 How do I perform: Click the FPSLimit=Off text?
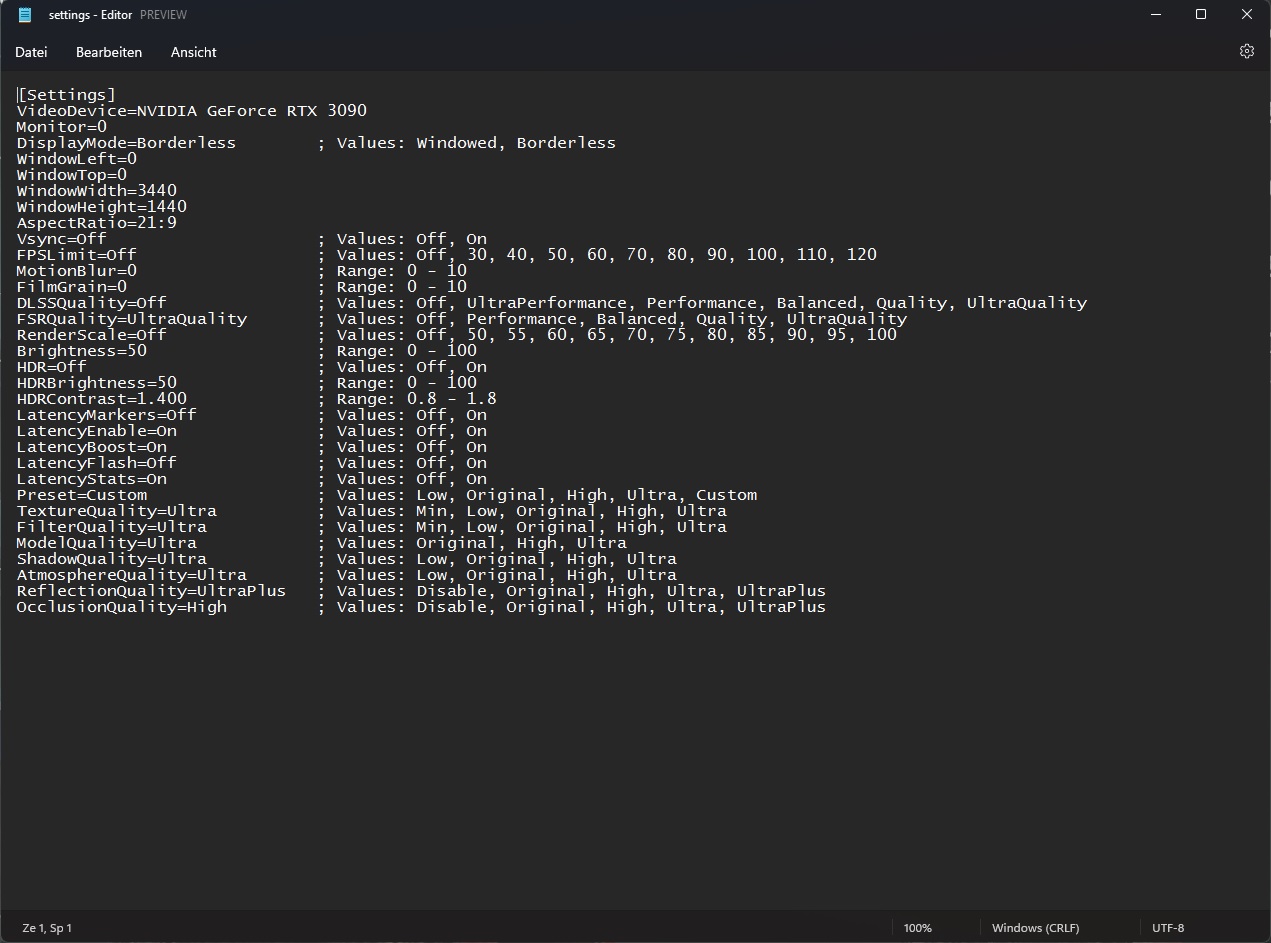77,255
